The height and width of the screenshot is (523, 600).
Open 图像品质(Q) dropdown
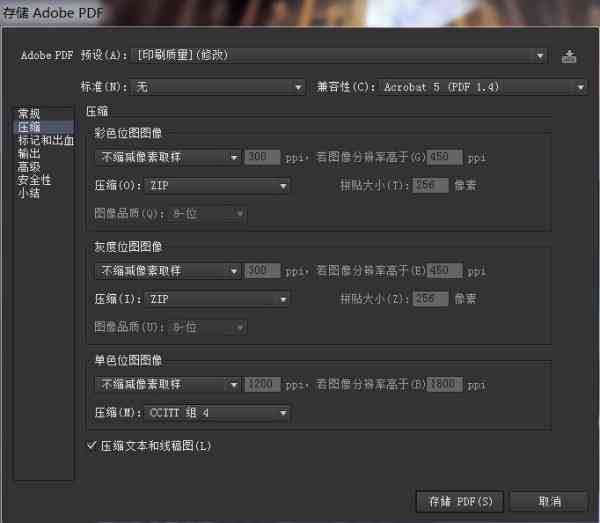pos(207,213)
